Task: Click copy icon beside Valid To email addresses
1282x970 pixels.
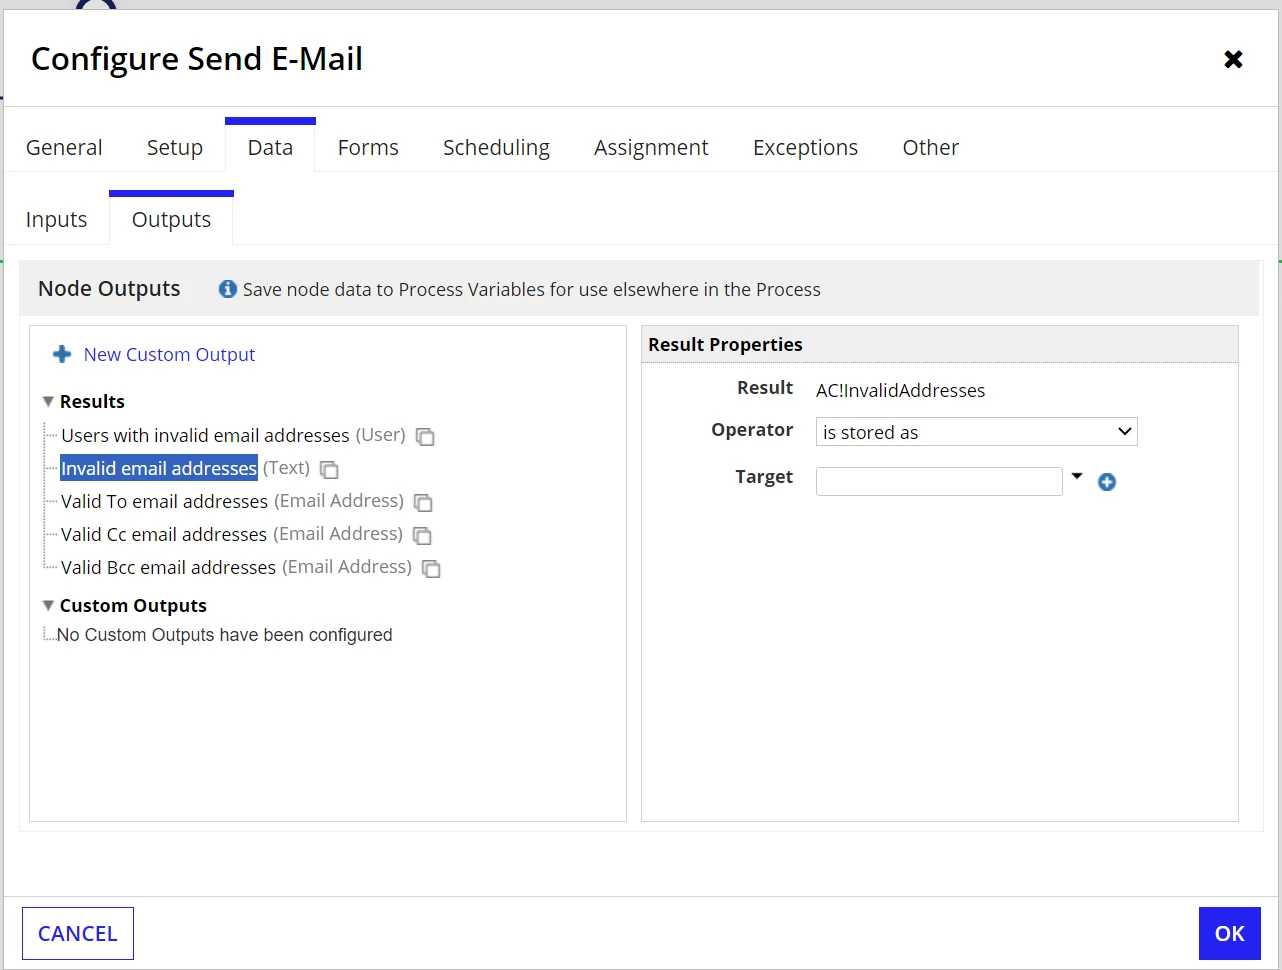Action: point(423,502)
